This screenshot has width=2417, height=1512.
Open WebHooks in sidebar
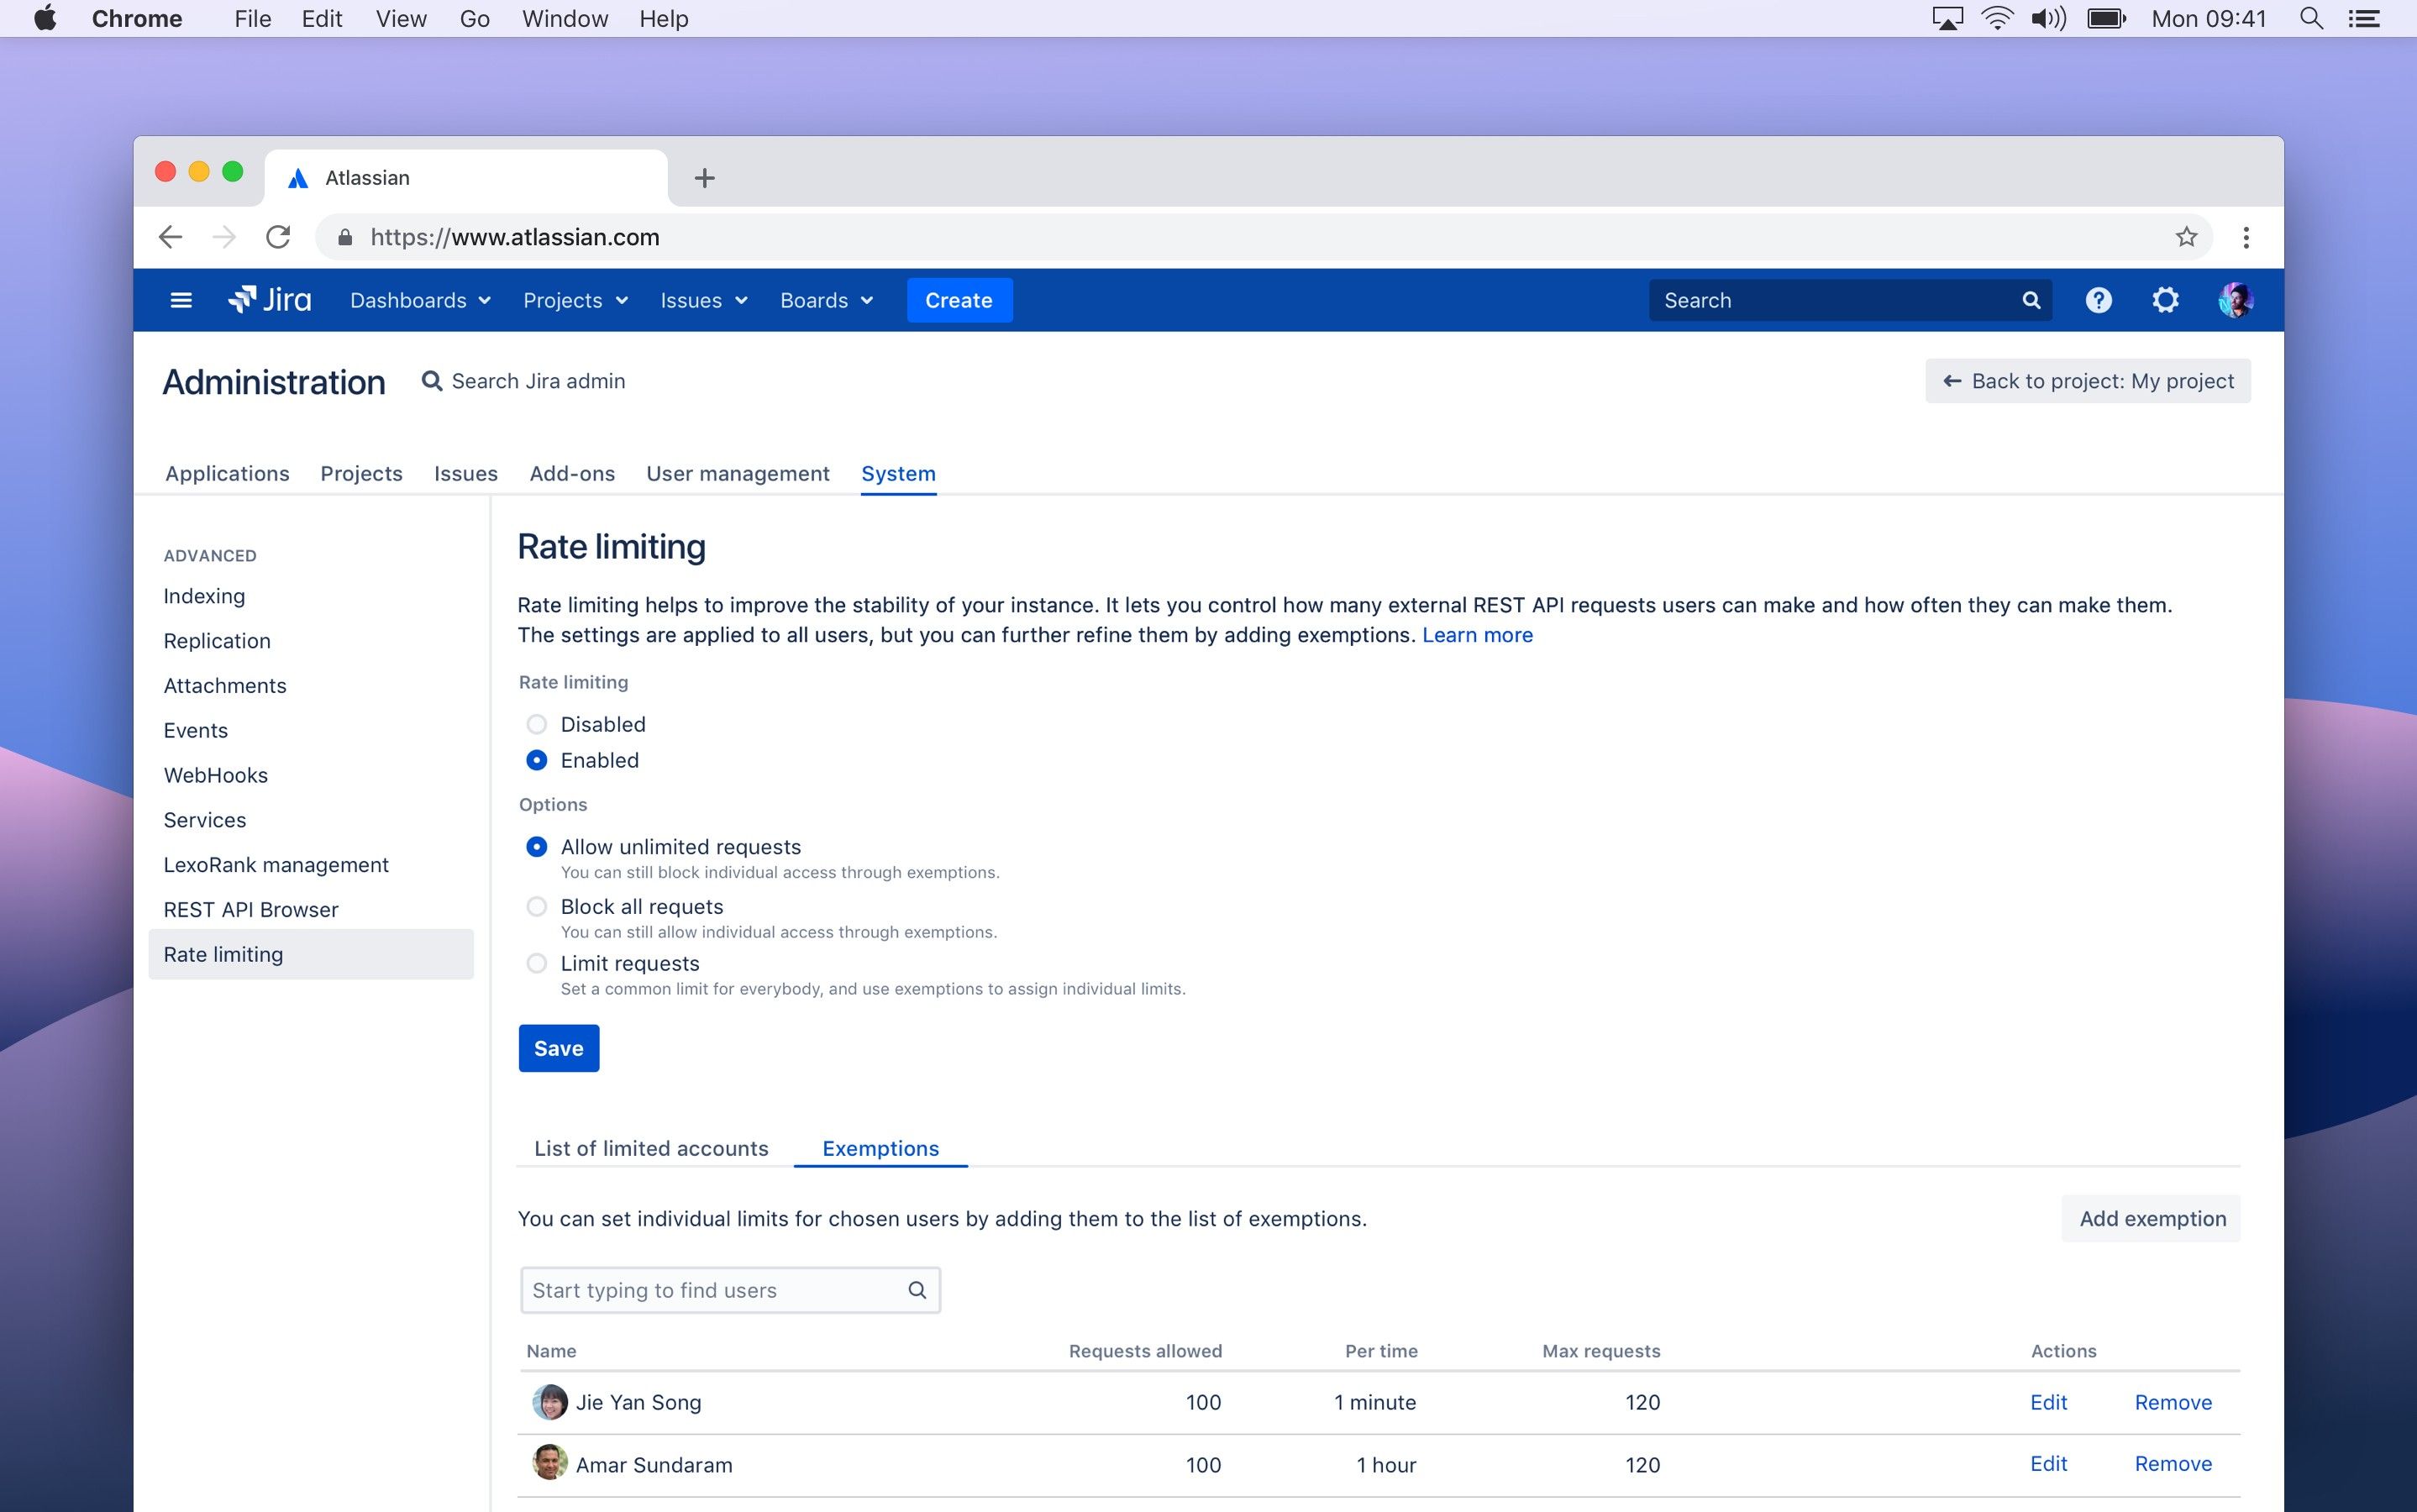click(x=215, y=775)
